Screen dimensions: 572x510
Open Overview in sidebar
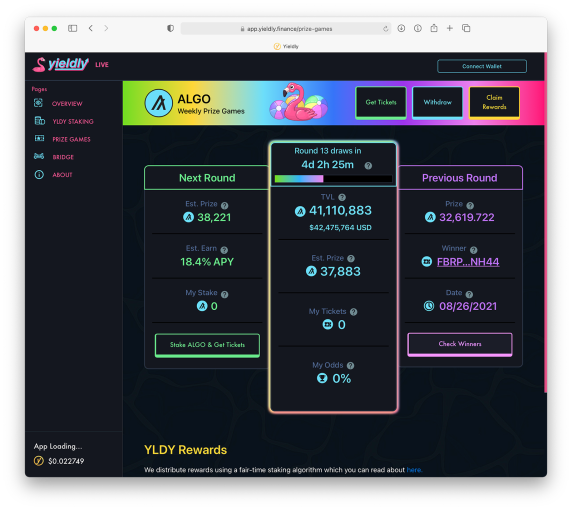[x=67, y=104]
